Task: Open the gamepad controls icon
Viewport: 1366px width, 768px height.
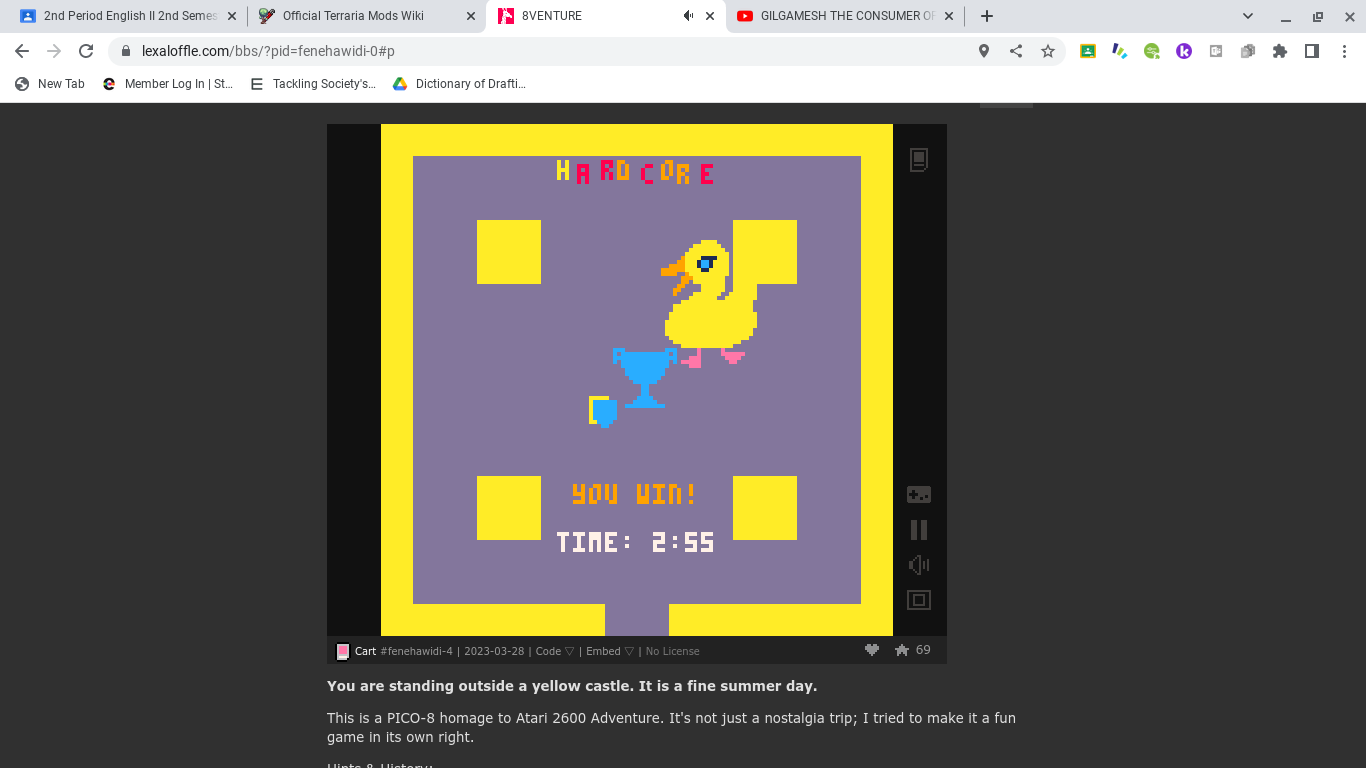Action: (919, 494)
